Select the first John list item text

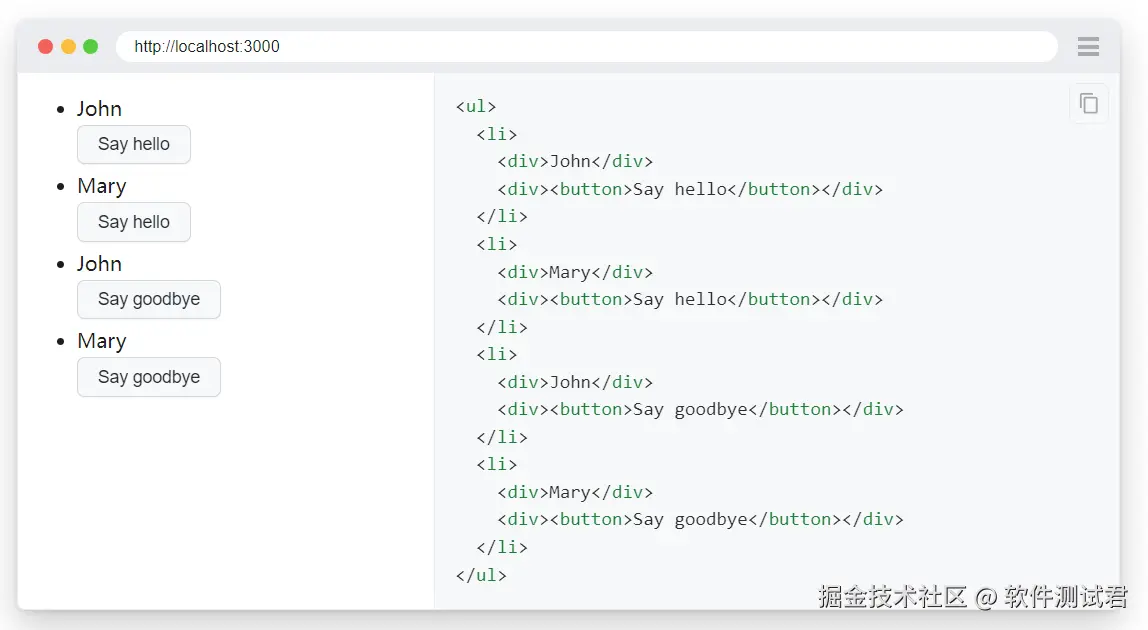pos(100,108)
